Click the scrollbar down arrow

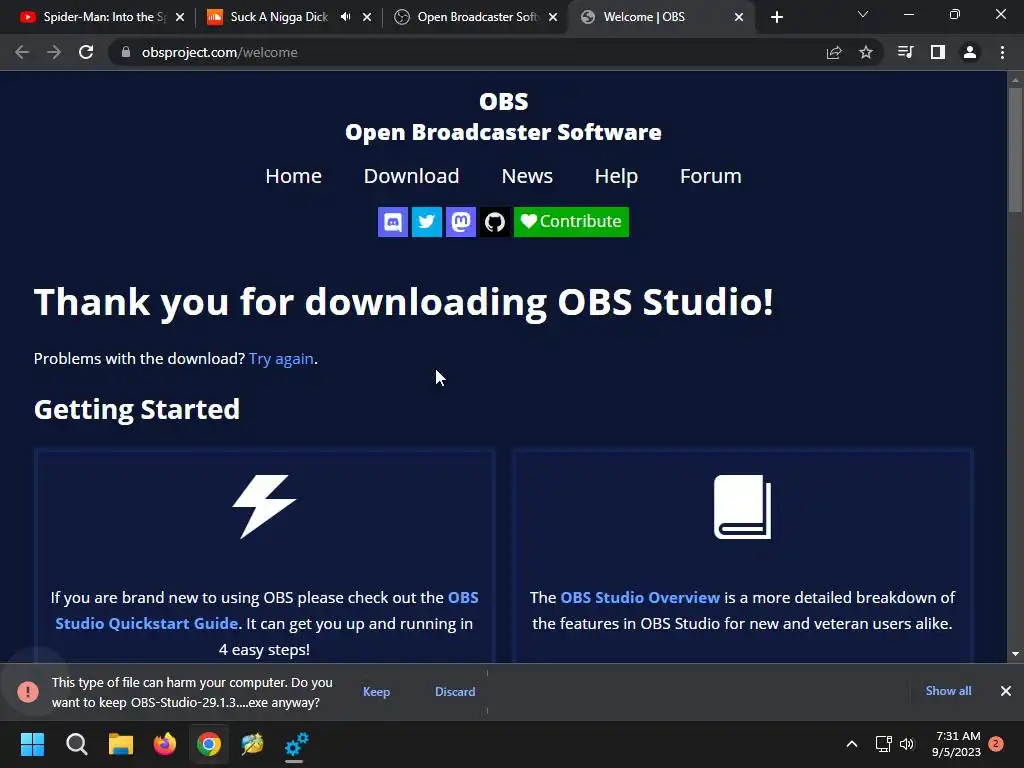1015,654
